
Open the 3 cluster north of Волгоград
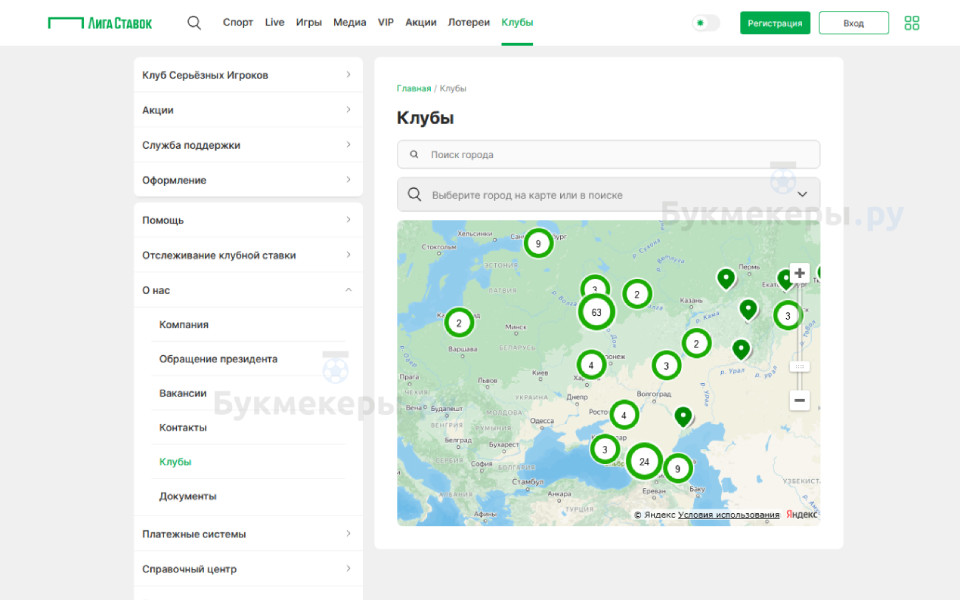[666, 366]
